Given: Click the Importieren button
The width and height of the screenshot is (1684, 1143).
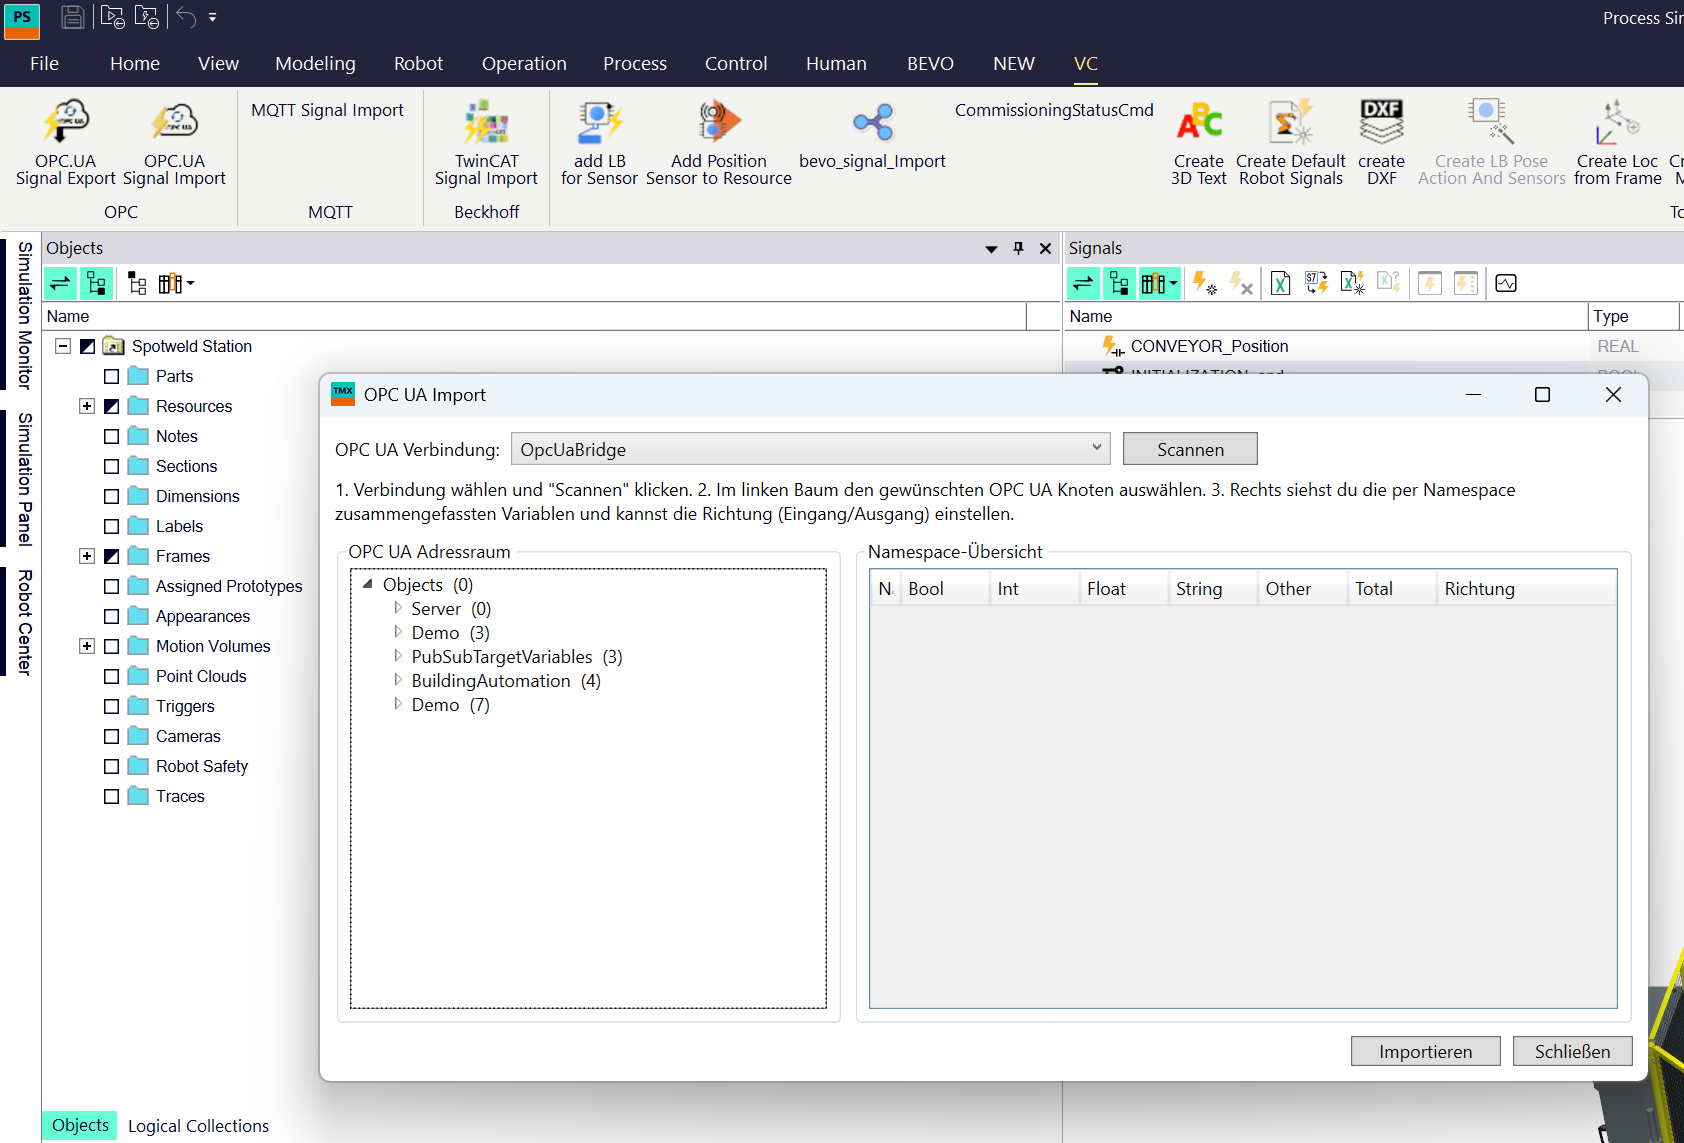Looking at the screenshot, I should (x=1425, y=1051).
